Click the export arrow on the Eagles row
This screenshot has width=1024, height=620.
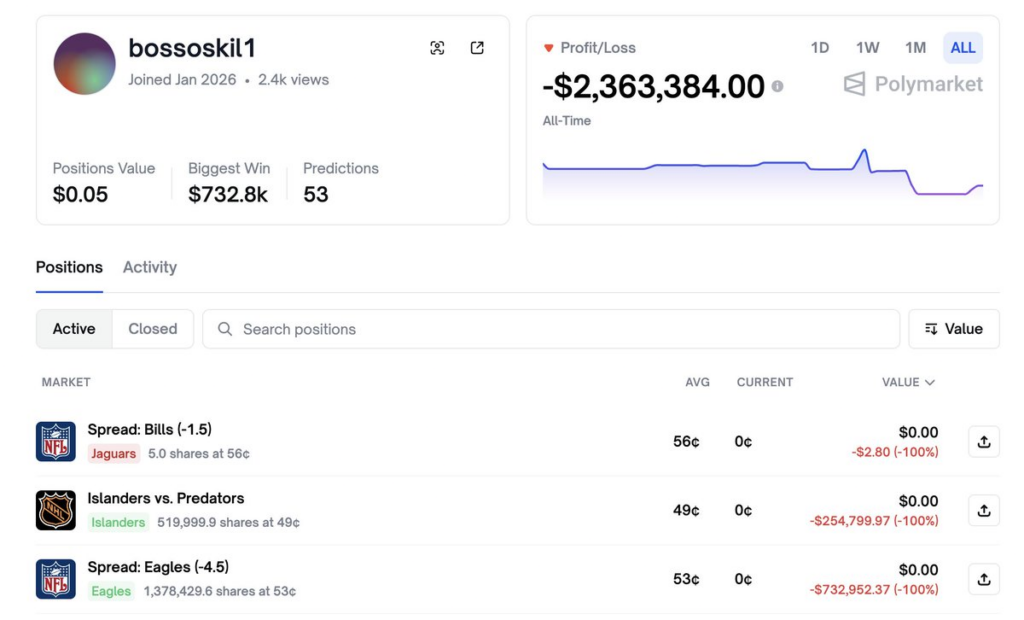click(x=983, y=579)
